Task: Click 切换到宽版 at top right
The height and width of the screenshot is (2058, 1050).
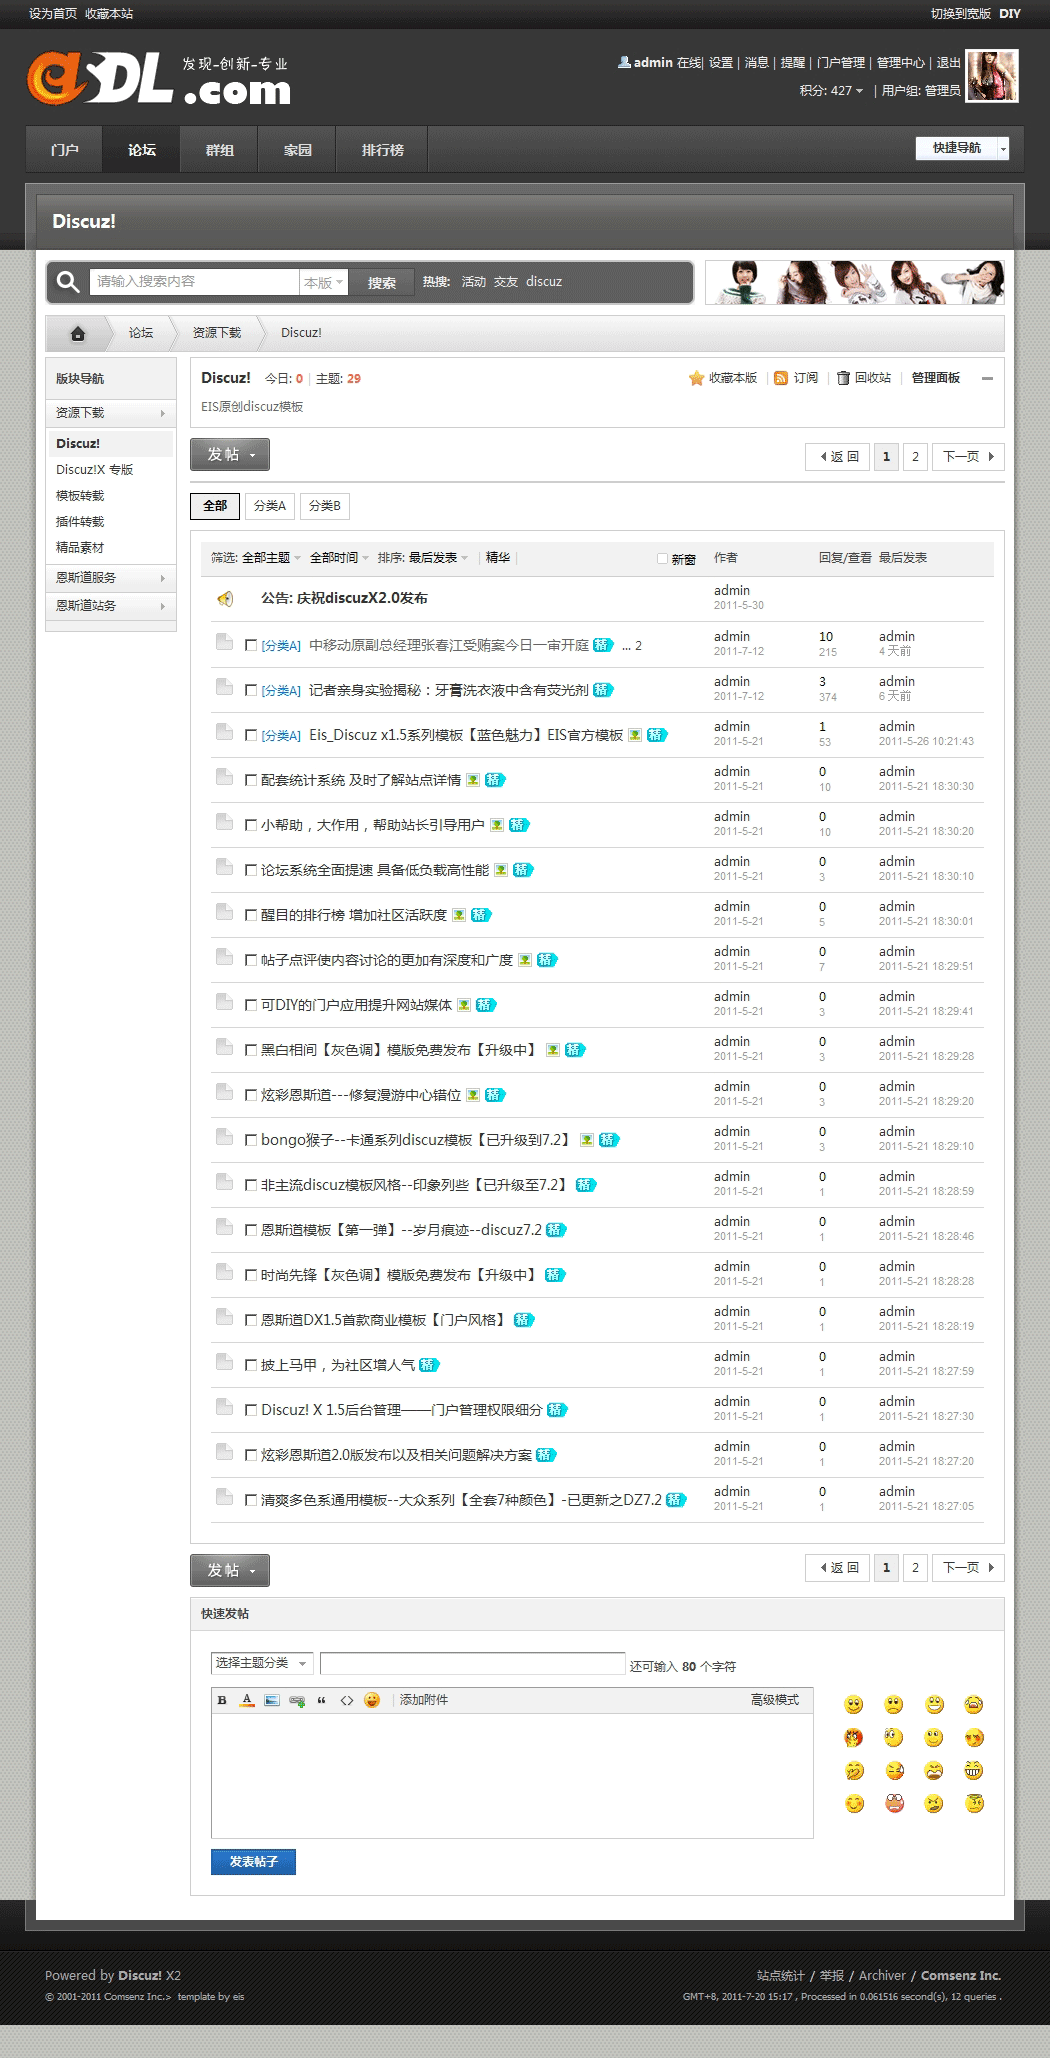Action: pos(960,14)
